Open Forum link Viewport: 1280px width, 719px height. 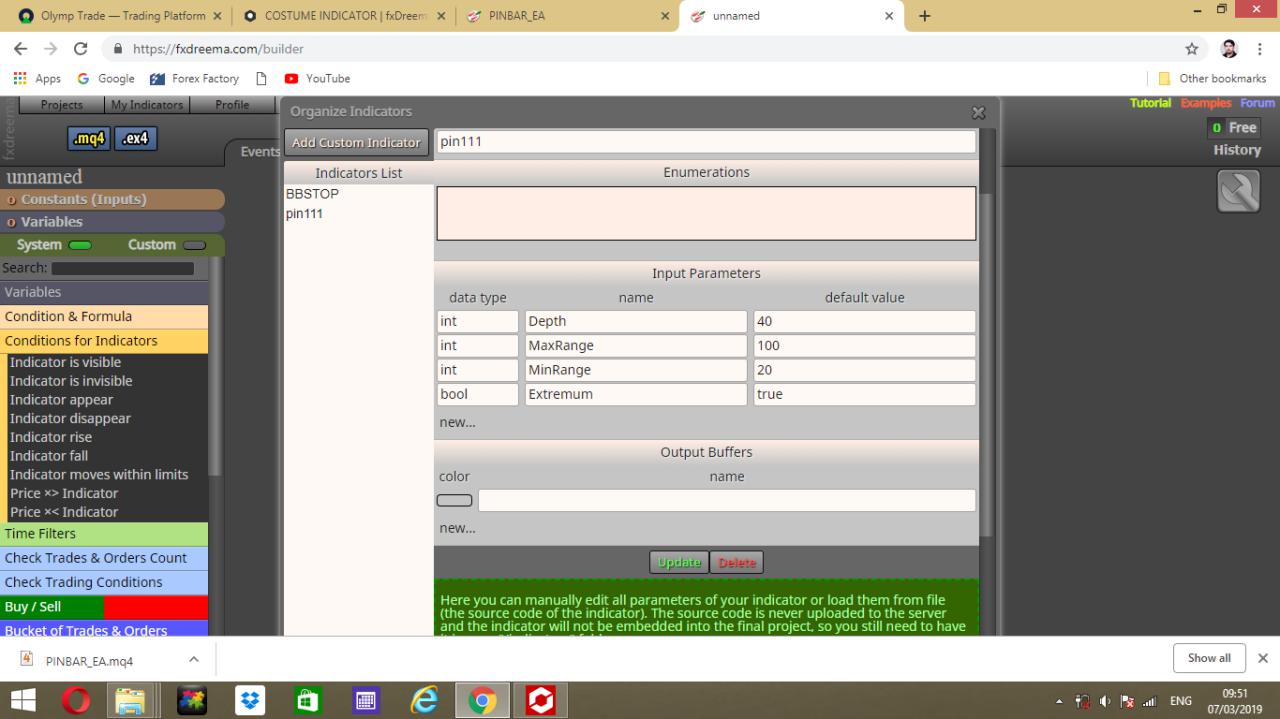point(1257,103)
